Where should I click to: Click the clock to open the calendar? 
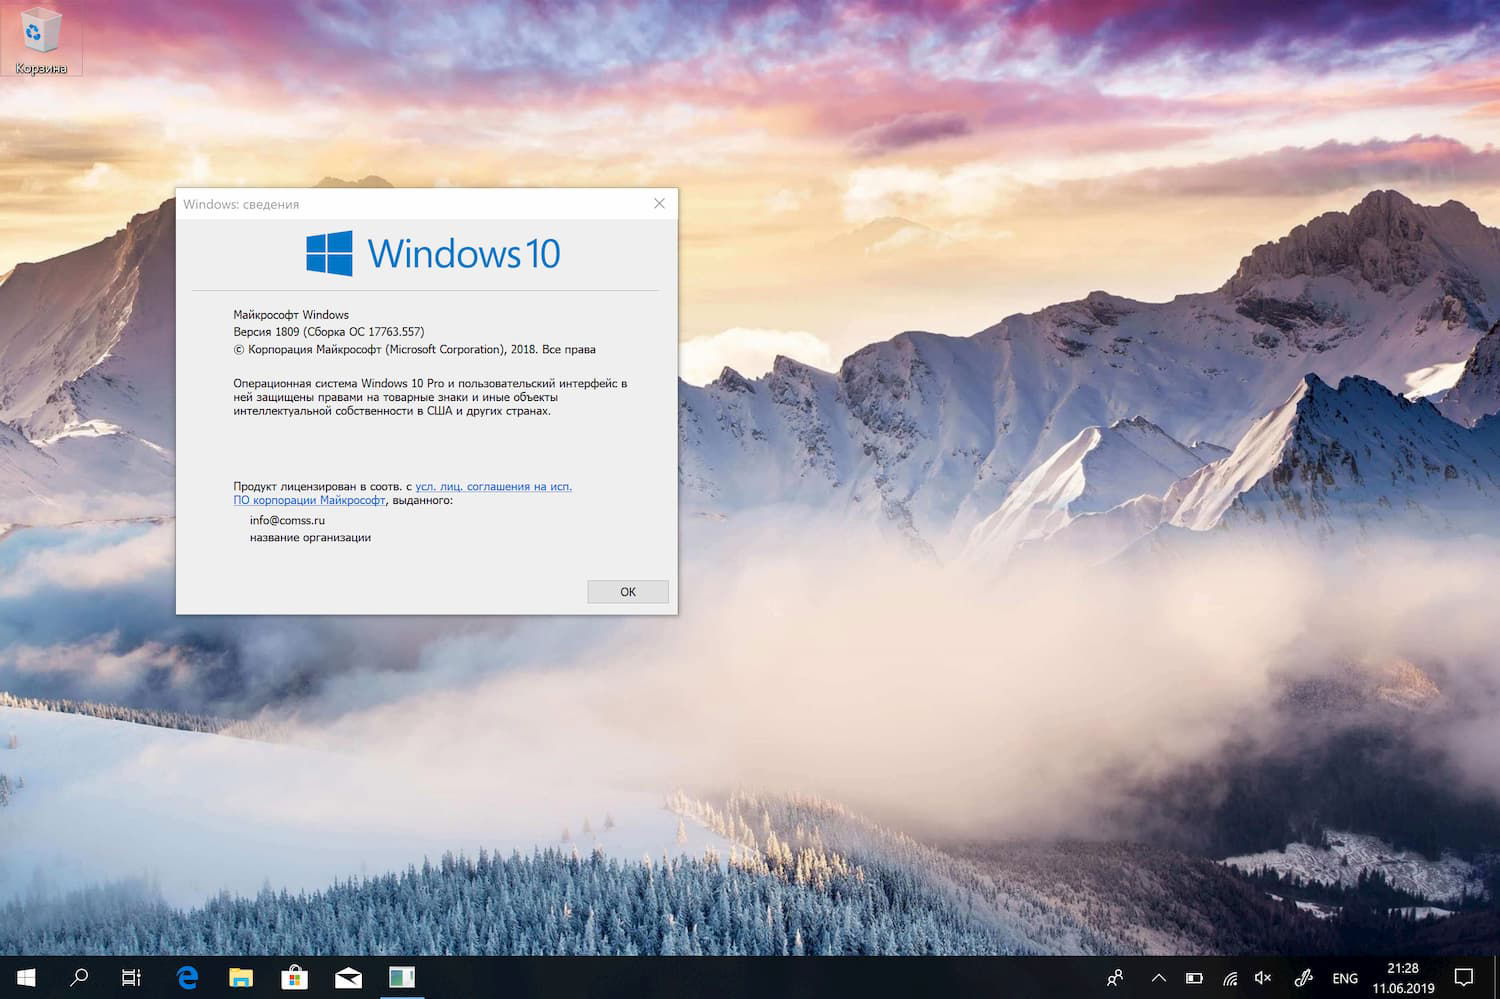[1404, 977]
